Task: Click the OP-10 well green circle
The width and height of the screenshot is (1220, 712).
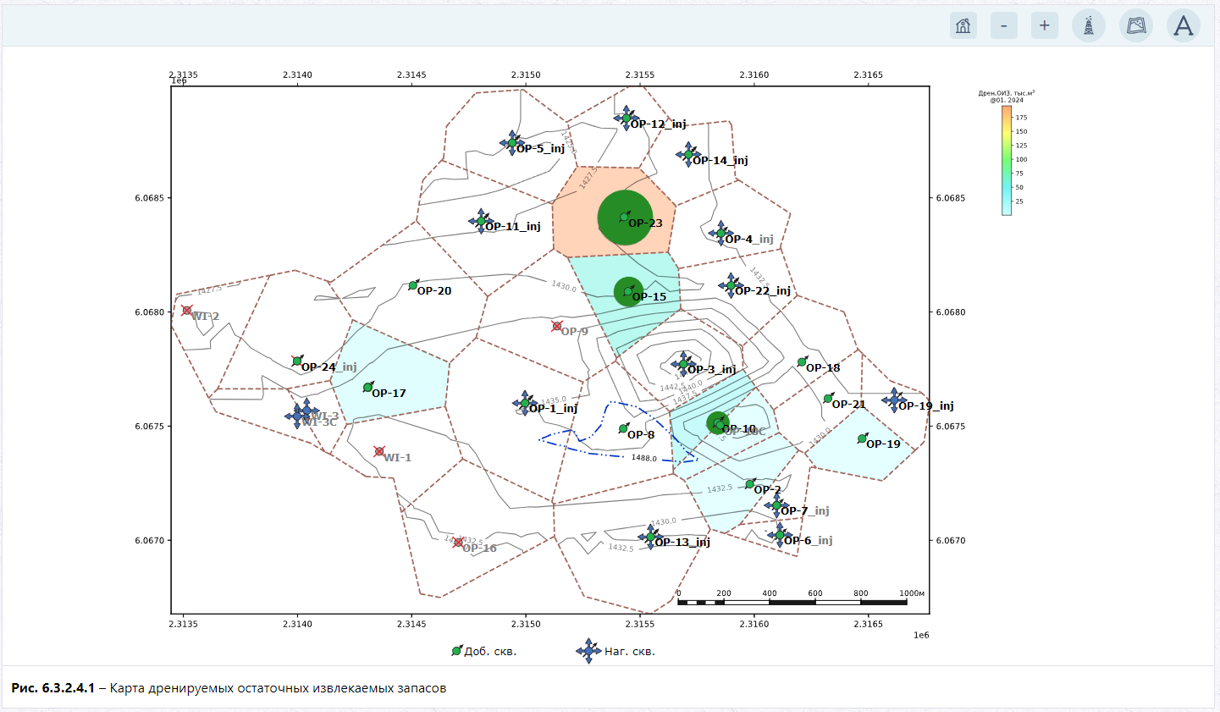Action: [x=718, y=423]
